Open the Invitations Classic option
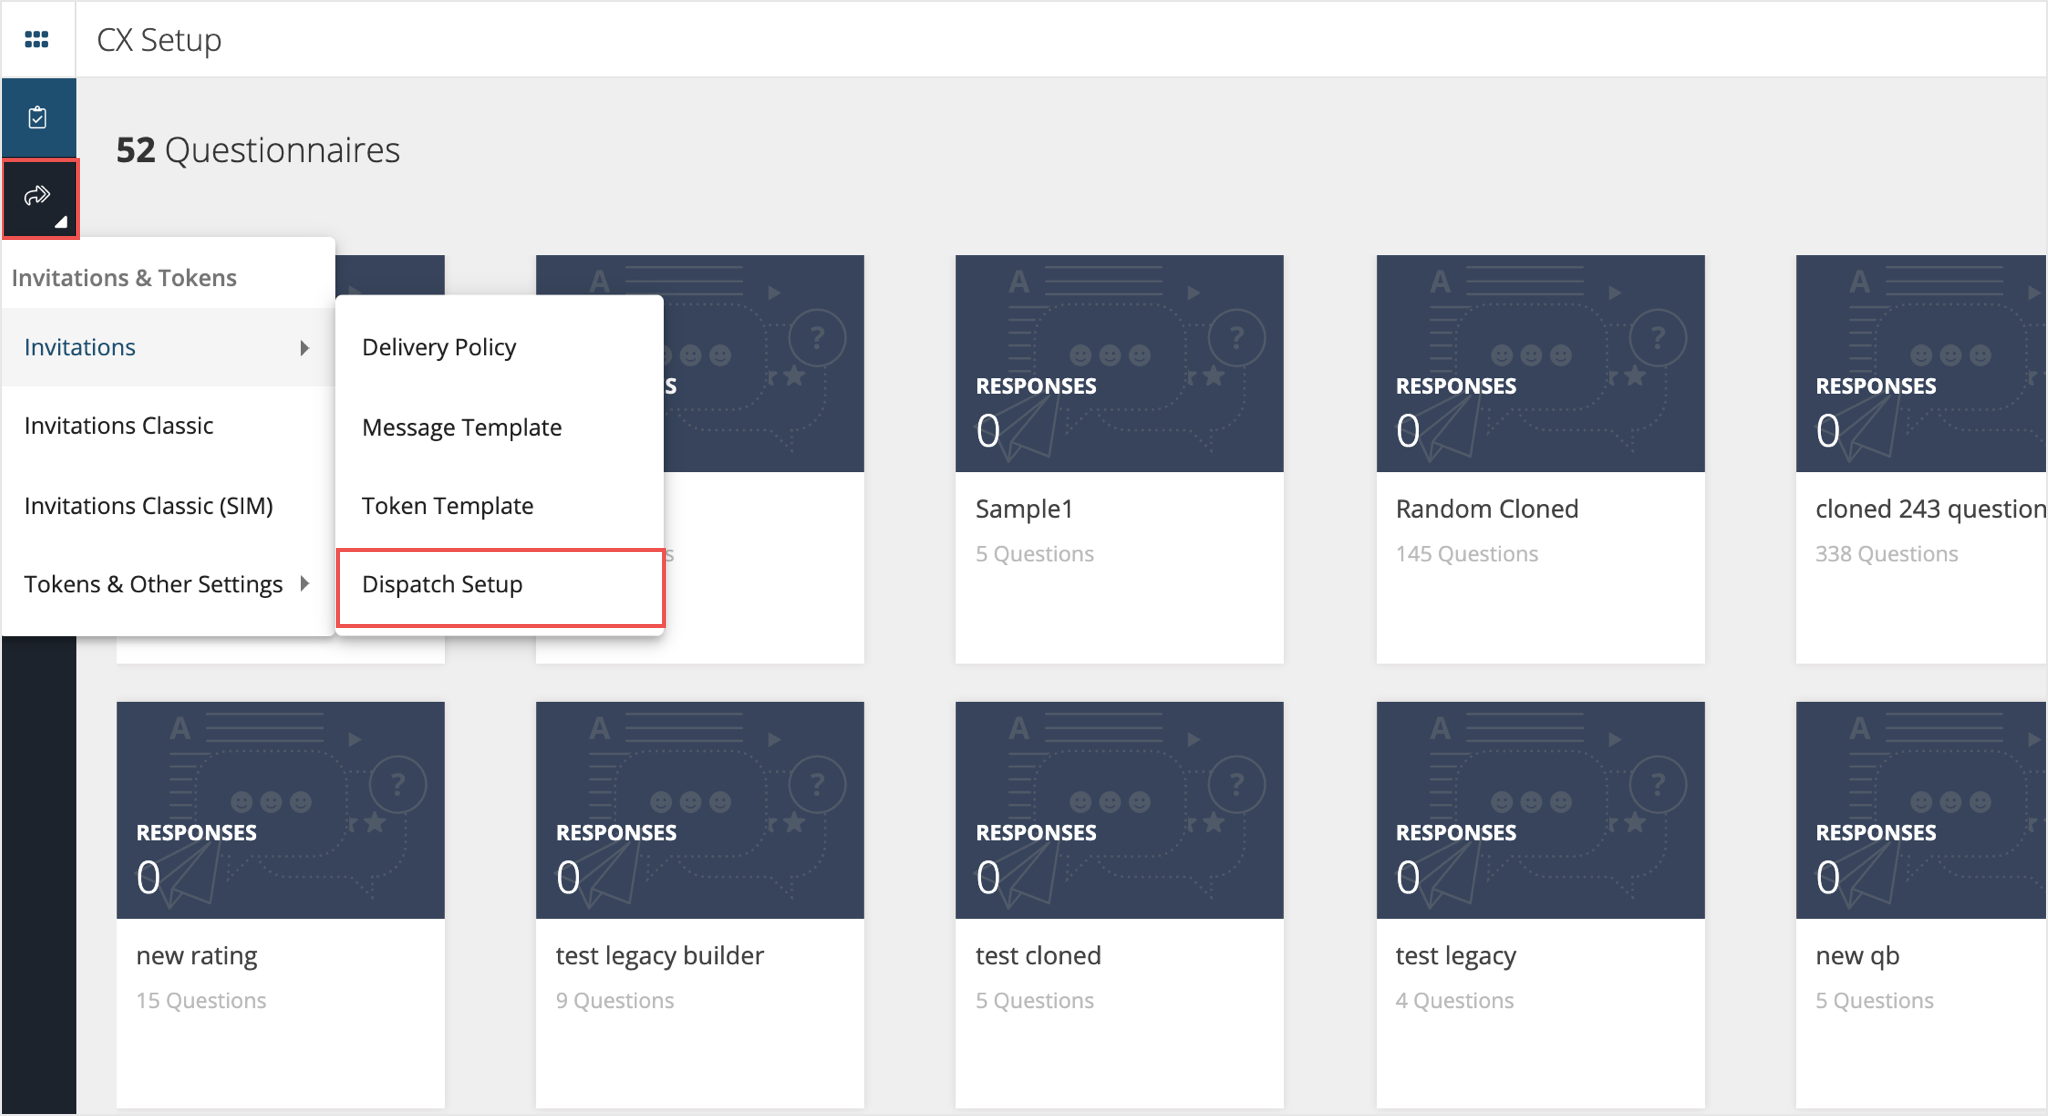The image size is (2048, 1116). [x=118, y=426]
